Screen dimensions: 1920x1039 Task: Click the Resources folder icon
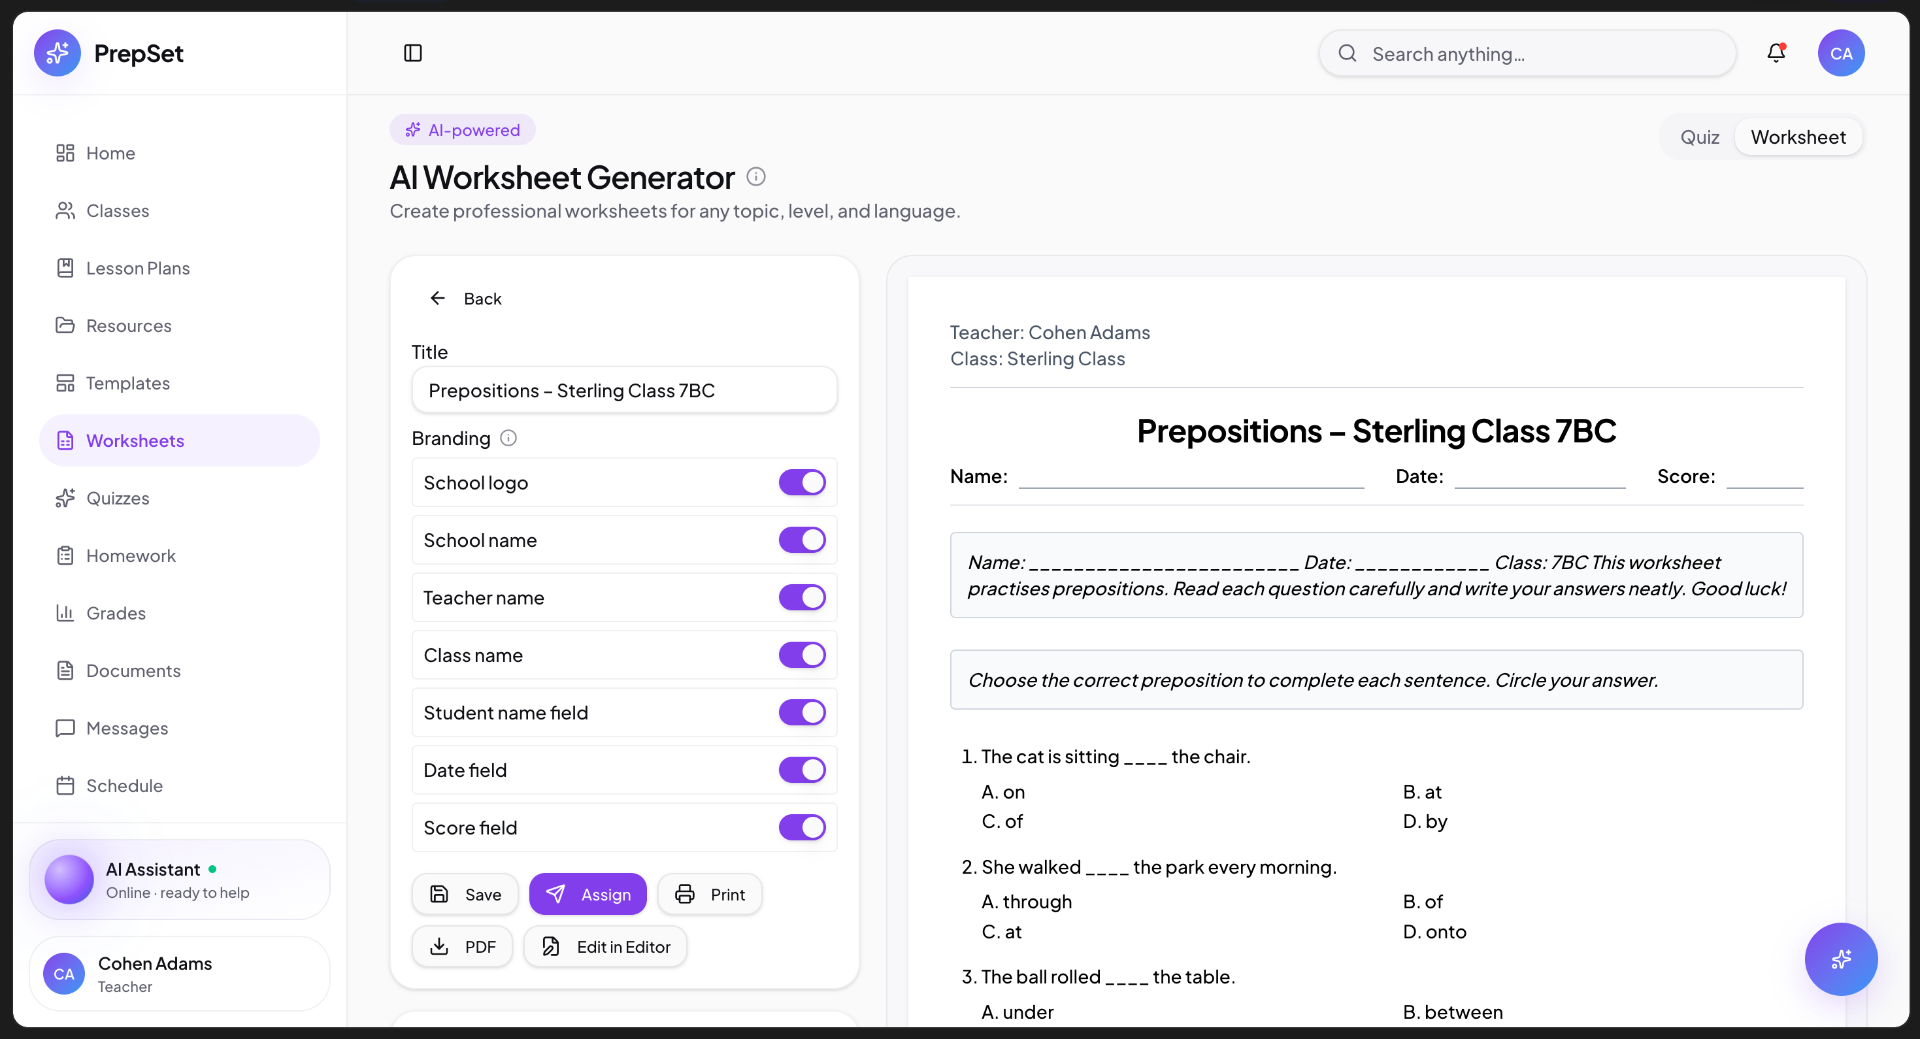65,326
